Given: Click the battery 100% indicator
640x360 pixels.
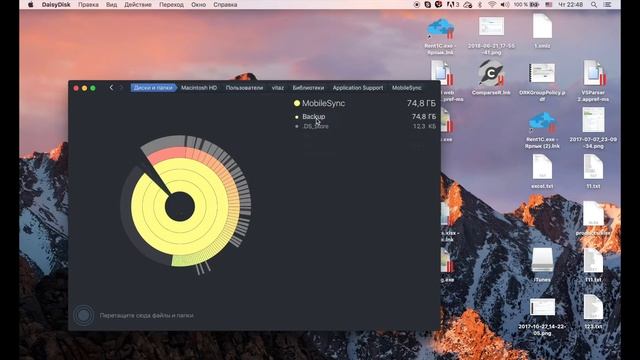Looking at the screenshot, I should pos(527,4).
